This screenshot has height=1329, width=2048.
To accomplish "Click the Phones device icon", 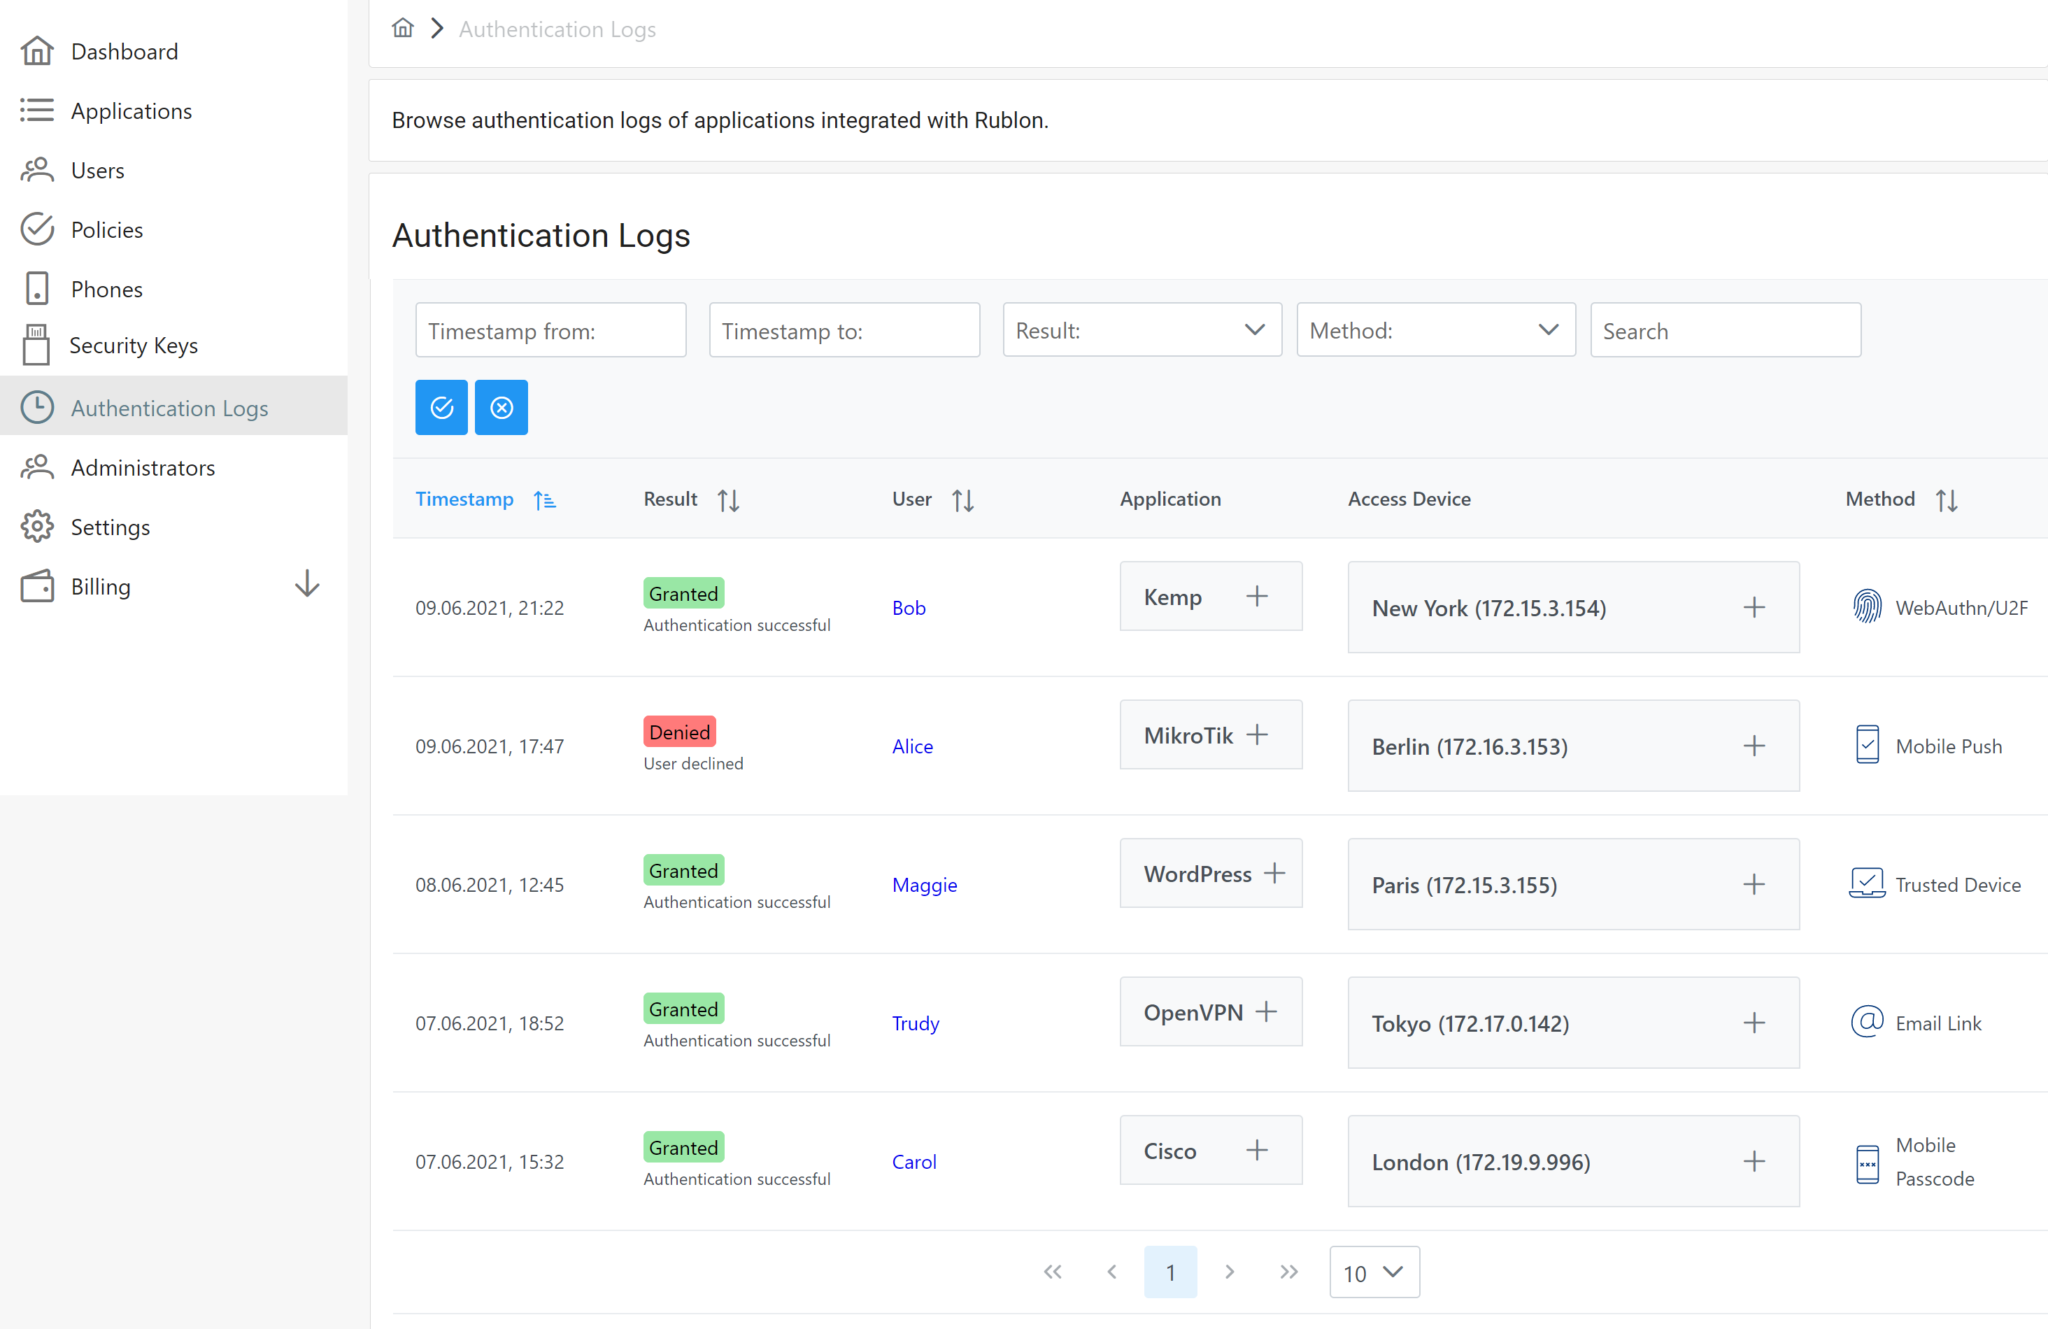I will coord(37,288).
